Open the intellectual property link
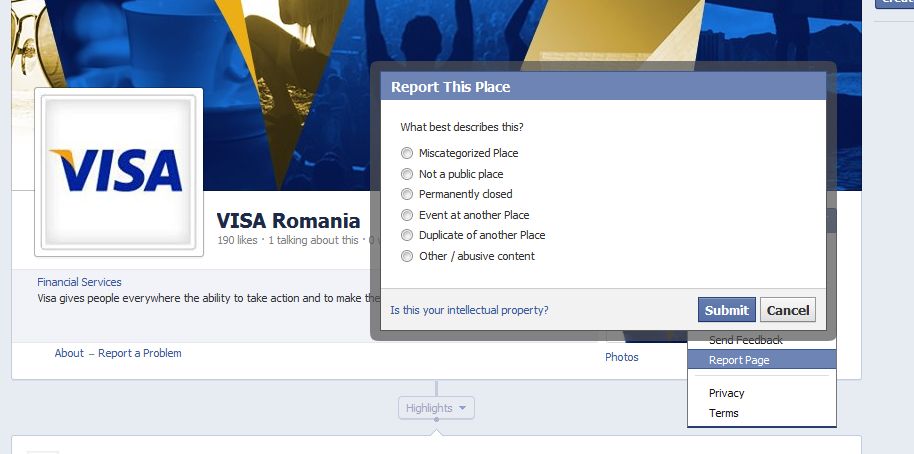This screenshot has width=914, height=454. coord(469,310)
